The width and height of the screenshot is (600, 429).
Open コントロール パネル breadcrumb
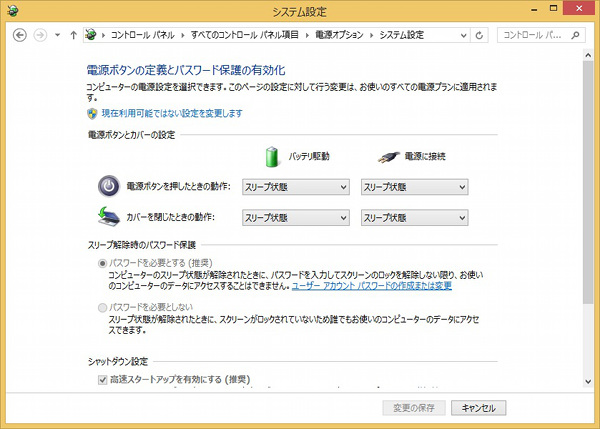(x=142, y=35)
